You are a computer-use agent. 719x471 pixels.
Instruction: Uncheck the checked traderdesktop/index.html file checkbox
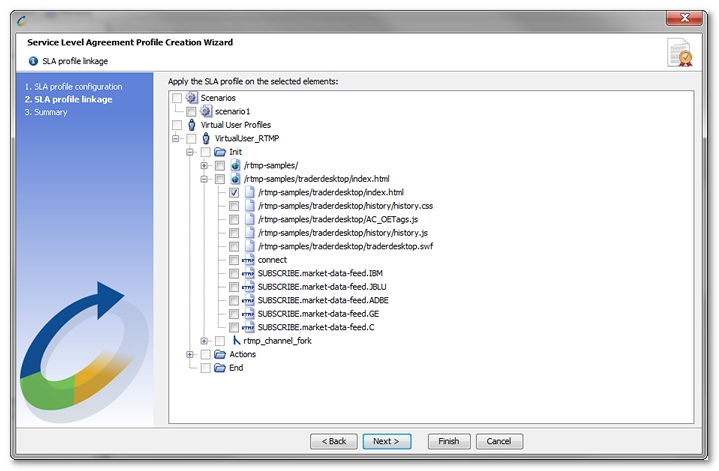(233, 192)
